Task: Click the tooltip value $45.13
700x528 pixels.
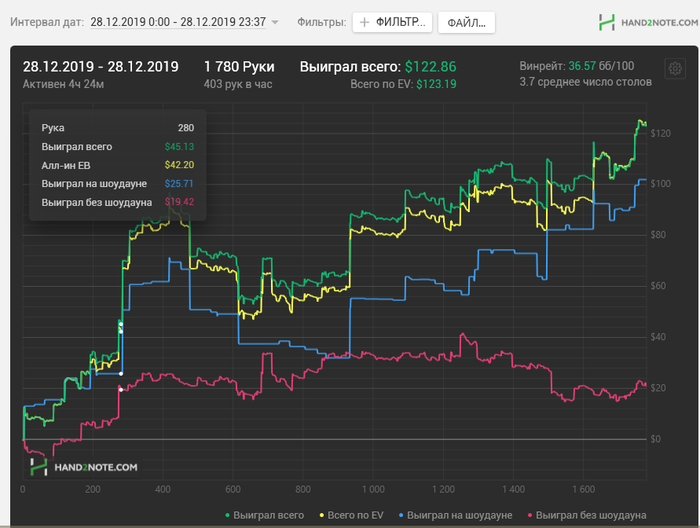Action: [179, 146]
